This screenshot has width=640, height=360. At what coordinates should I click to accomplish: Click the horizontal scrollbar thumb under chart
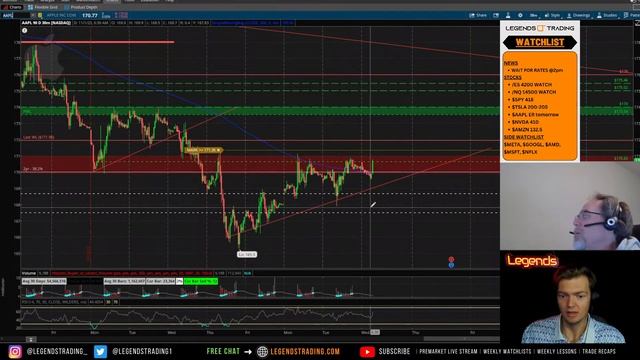[461, 339]
